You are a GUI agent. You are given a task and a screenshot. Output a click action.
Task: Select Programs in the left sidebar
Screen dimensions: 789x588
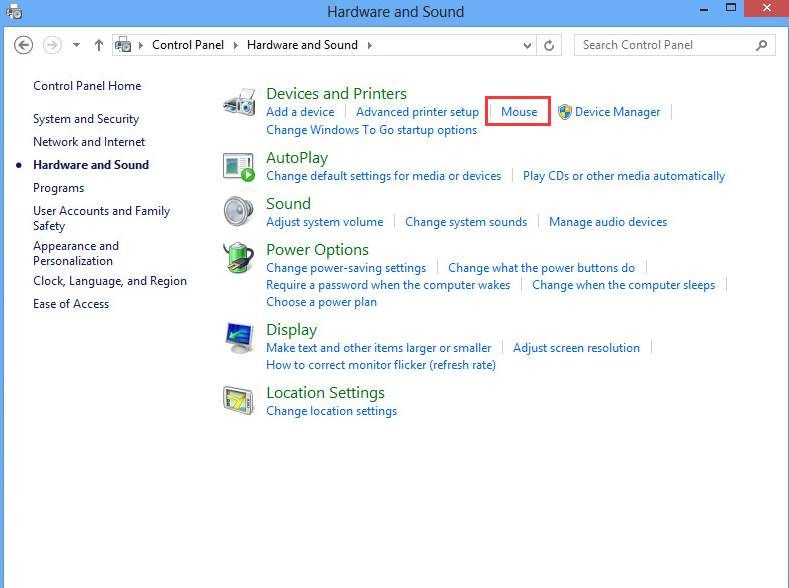(x=58, y=188)
